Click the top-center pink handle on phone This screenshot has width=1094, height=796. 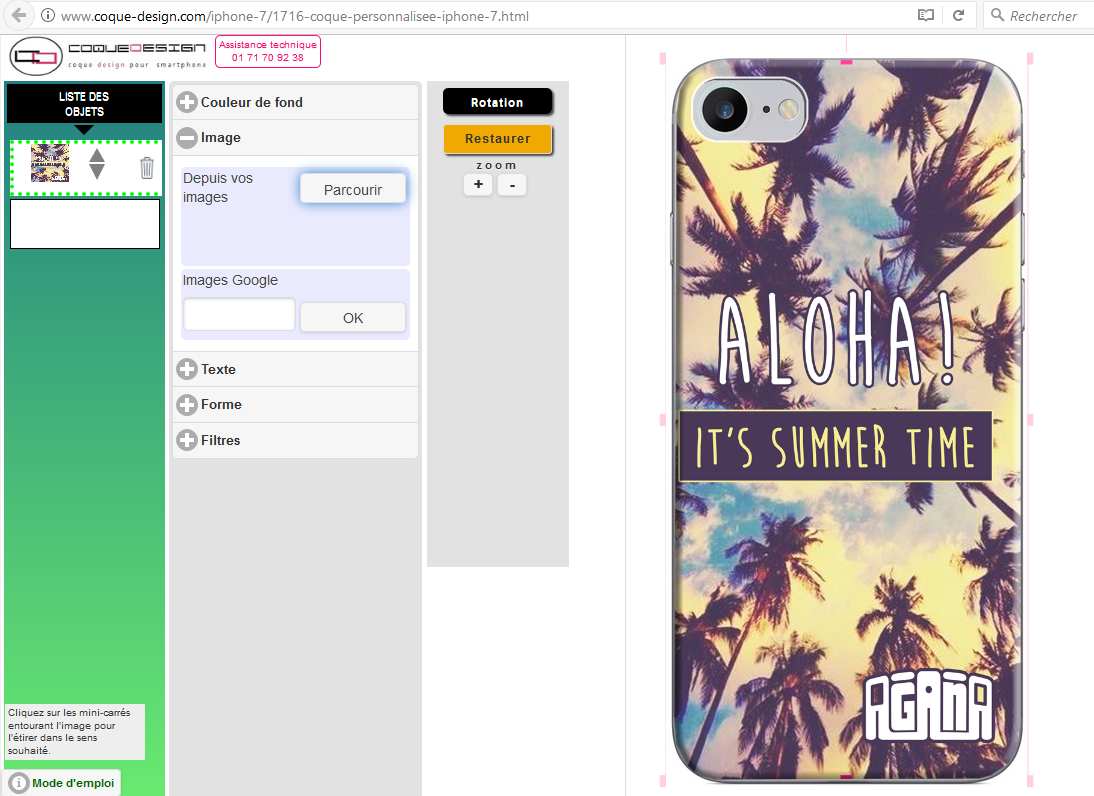(846, 62)
